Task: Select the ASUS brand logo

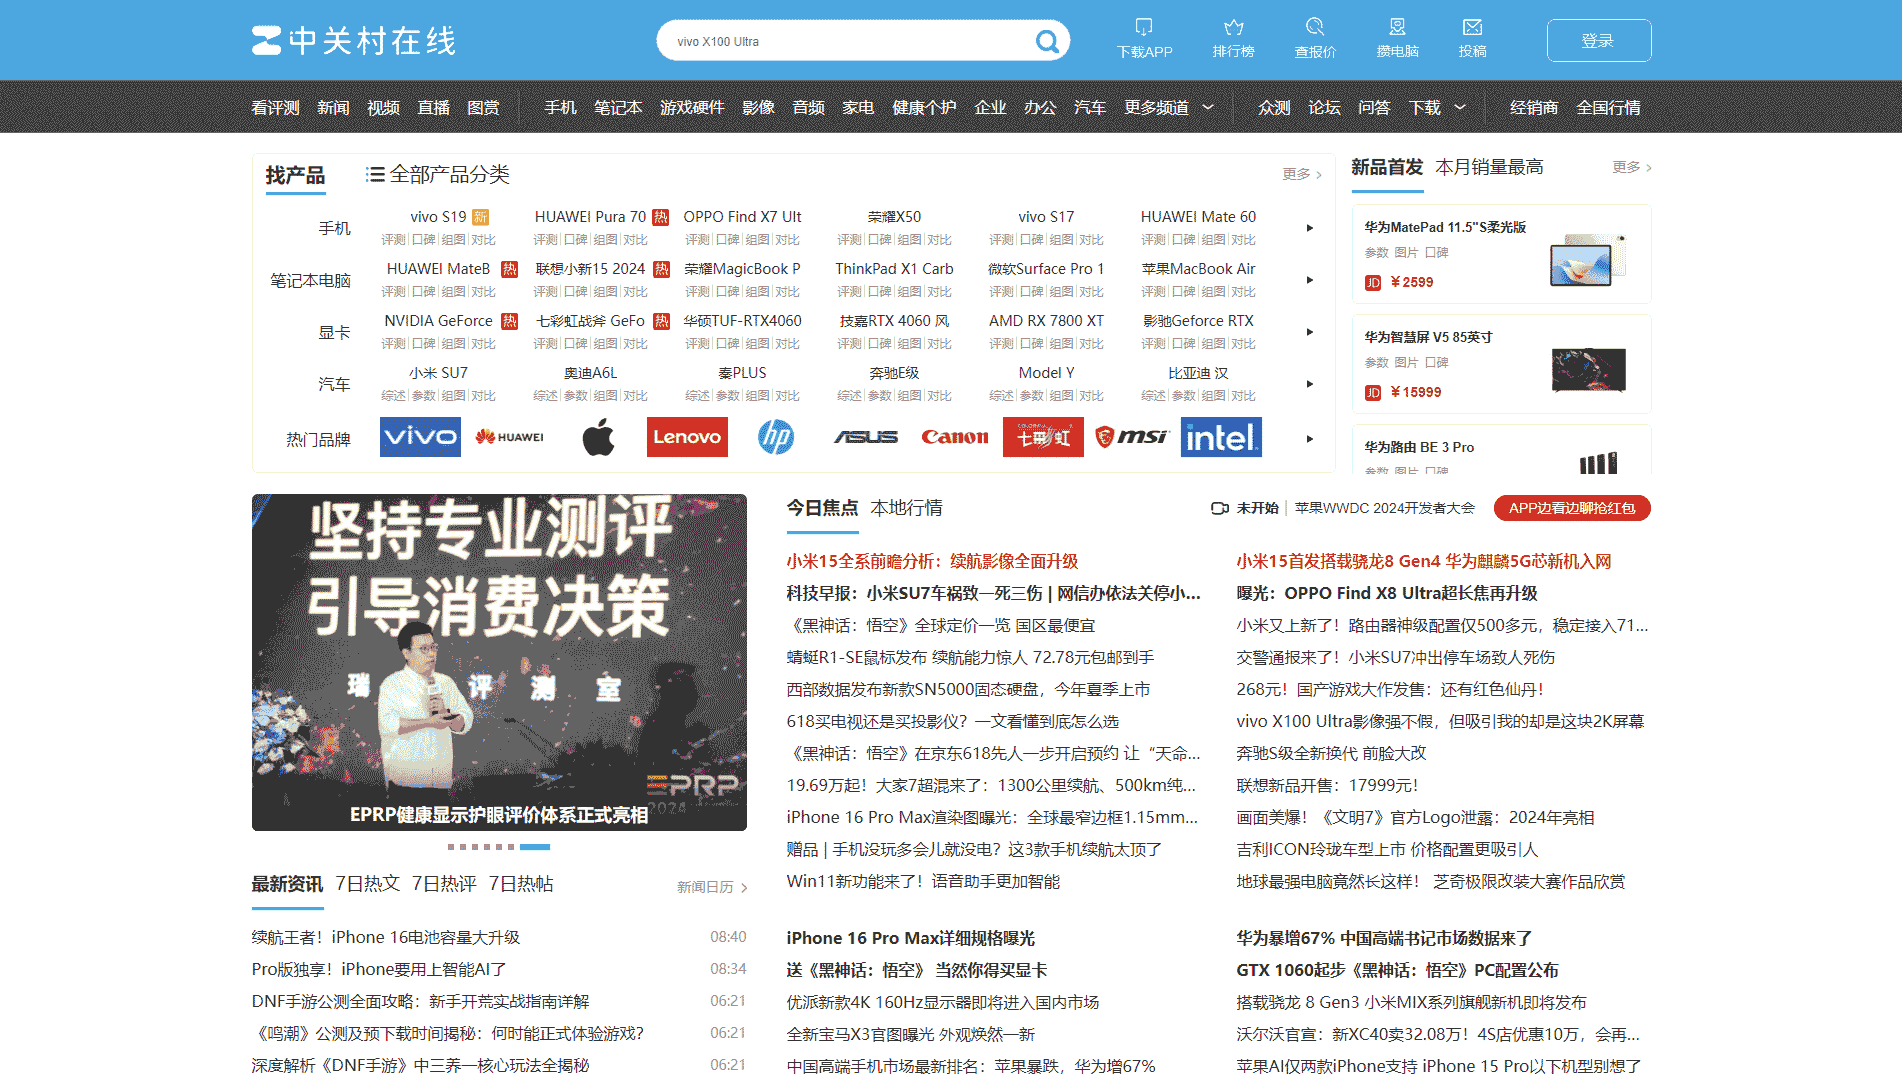Action: click(x=865, y=437)
